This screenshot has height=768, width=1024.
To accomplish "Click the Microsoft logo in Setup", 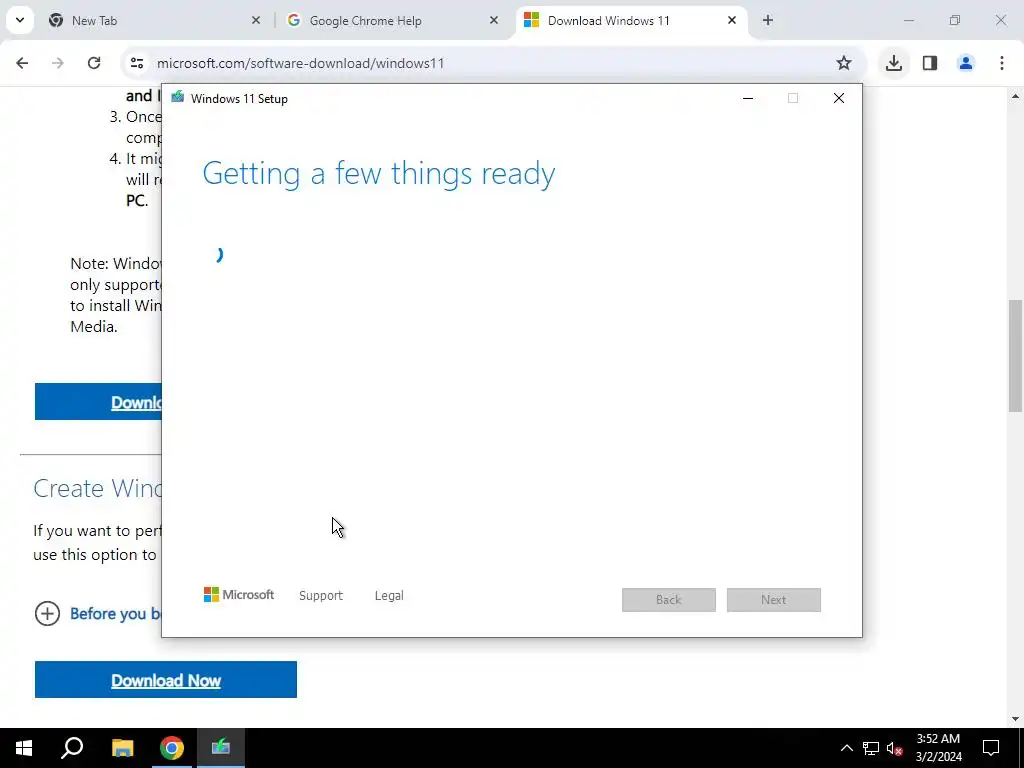I will click(x=239, y=594).
